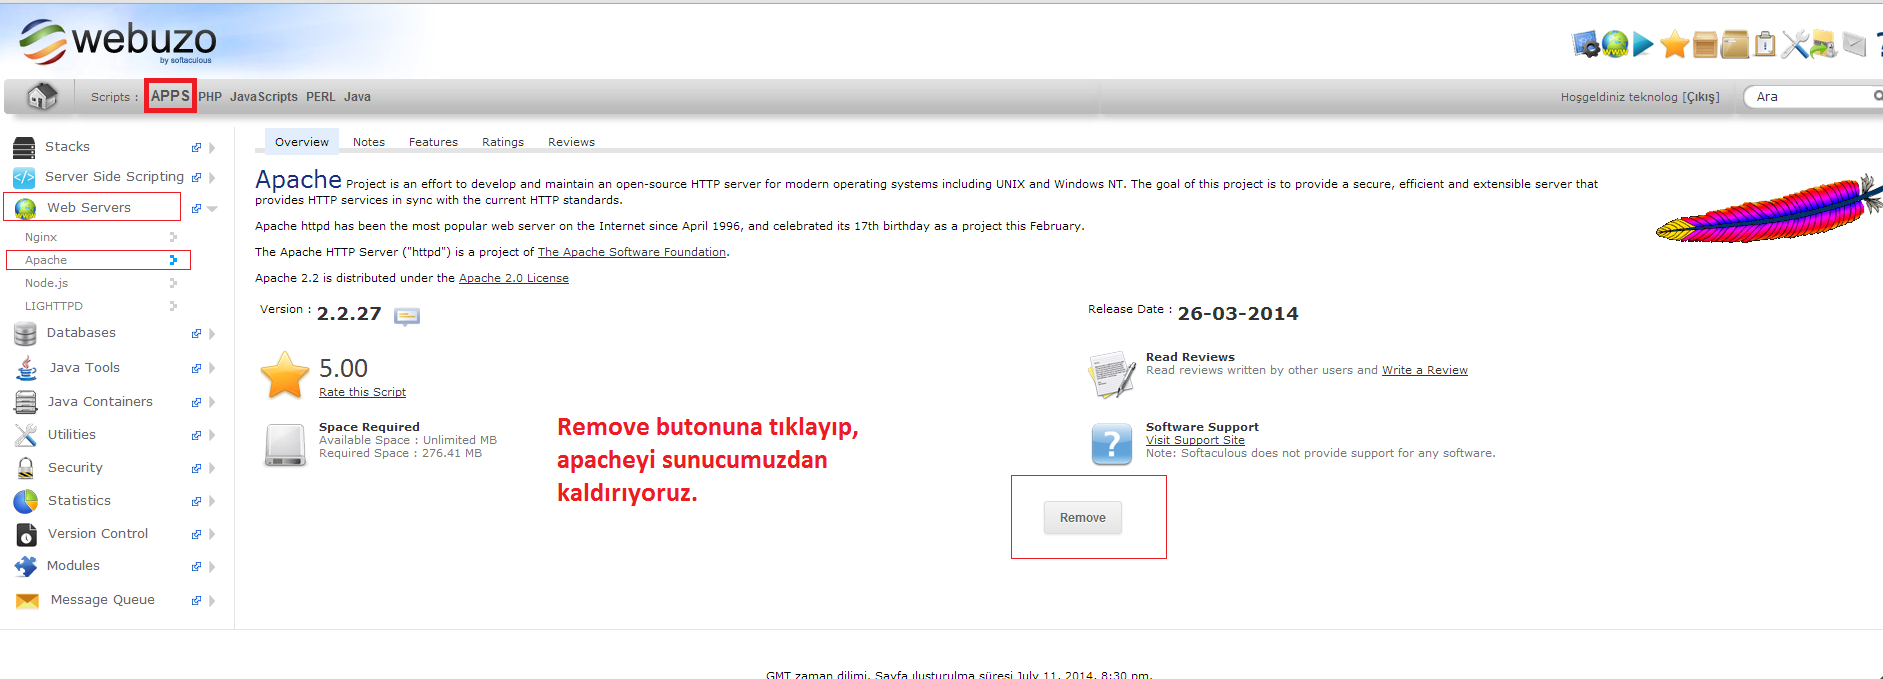This screenshot has height=679, width=1883.
Task: Click the Write a Review link
Action: [x=1425, y=370]
